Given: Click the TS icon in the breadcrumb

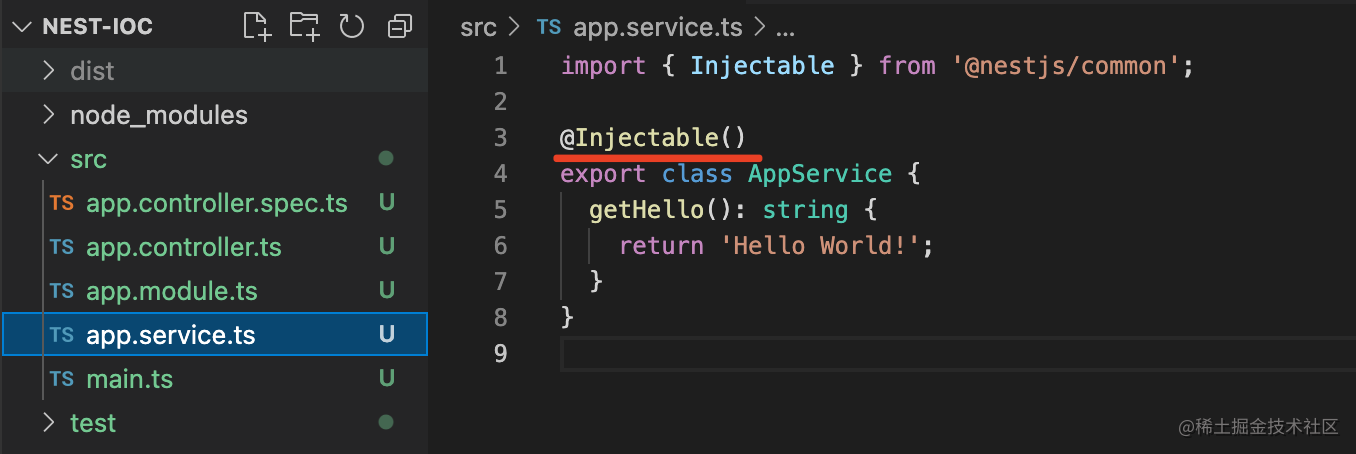Looking at the screenshot, I should (x=549, y=27).
